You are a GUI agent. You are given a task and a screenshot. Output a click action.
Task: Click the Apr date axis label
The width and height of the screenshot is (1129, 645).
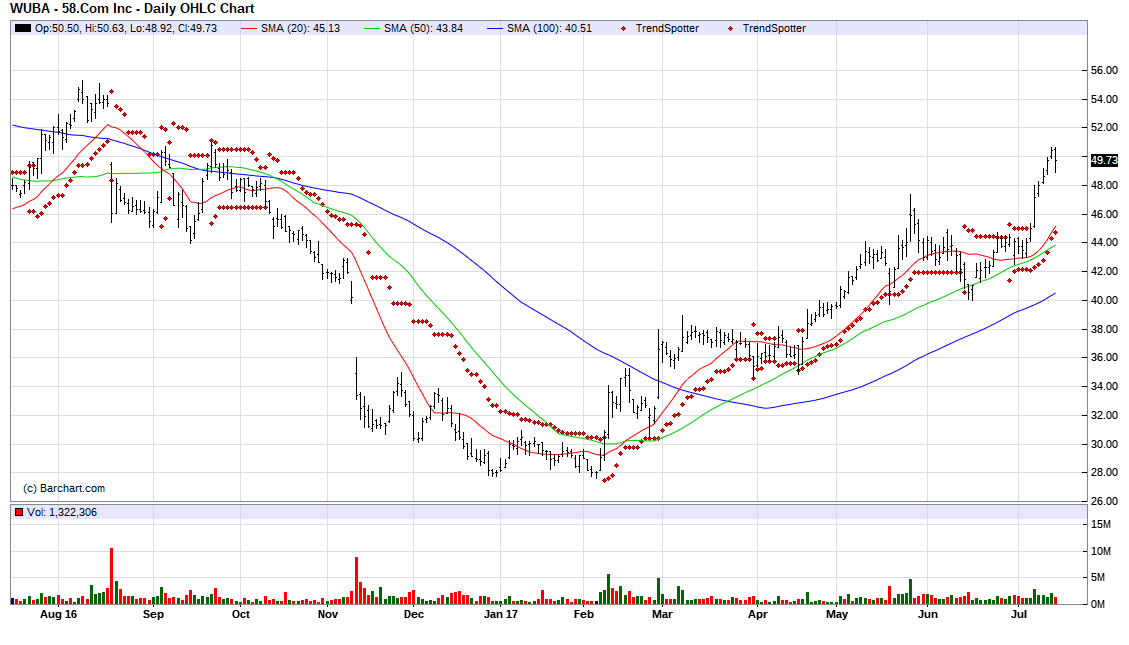click(x=757, y=614)
